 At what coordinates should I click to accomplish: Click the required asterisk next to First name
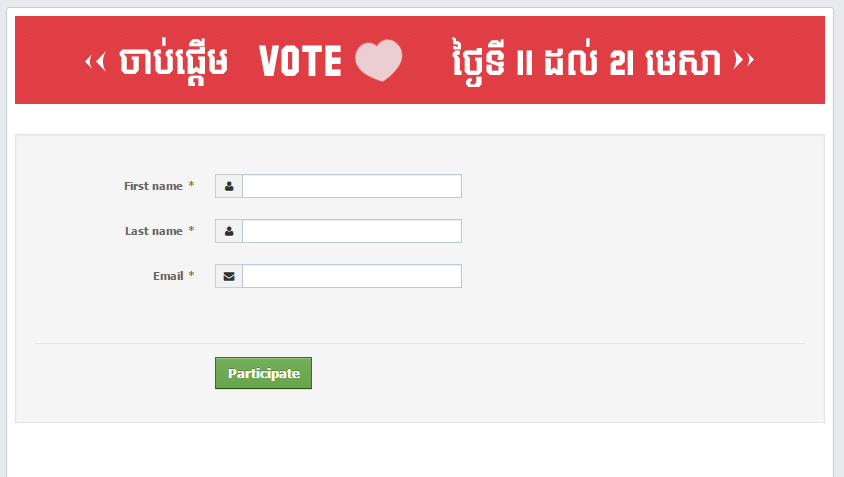191,186
